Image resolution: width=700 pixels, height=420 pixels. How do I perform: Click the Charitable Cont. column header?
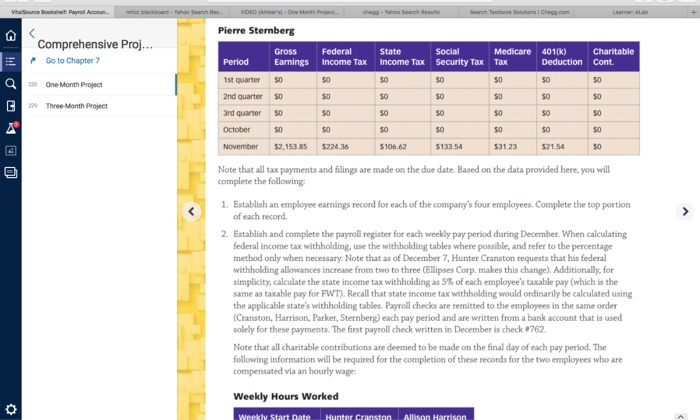(x=613, y=57)
